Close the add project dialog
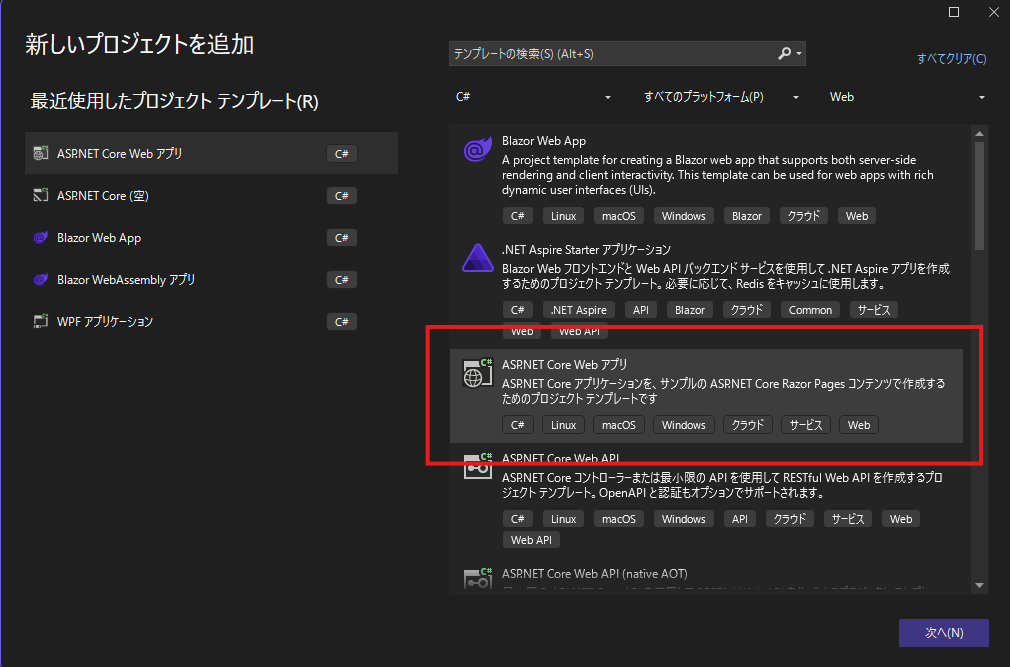 tap(994, 12)
